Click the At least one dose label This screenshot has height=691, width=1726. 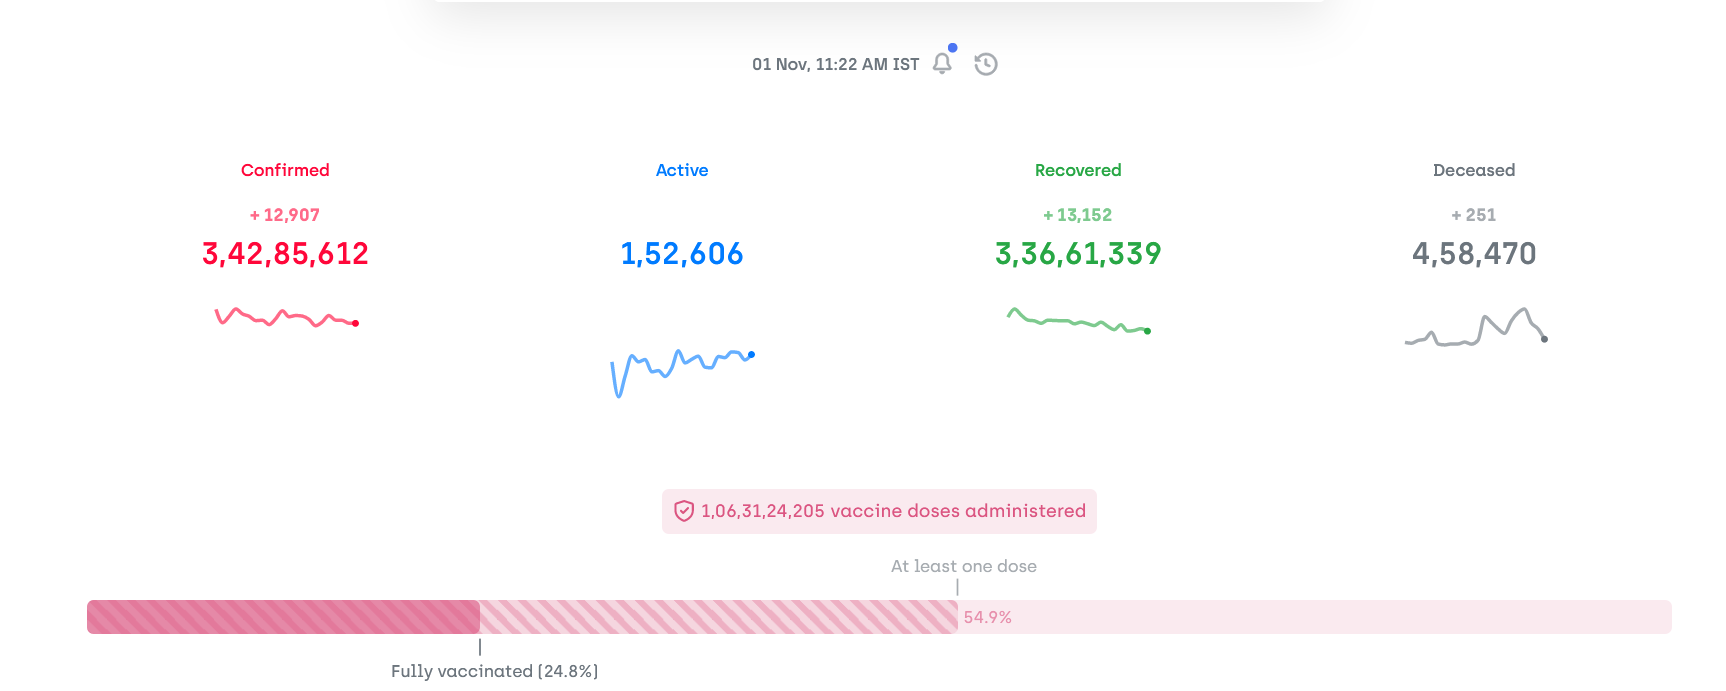pos(963,566)
